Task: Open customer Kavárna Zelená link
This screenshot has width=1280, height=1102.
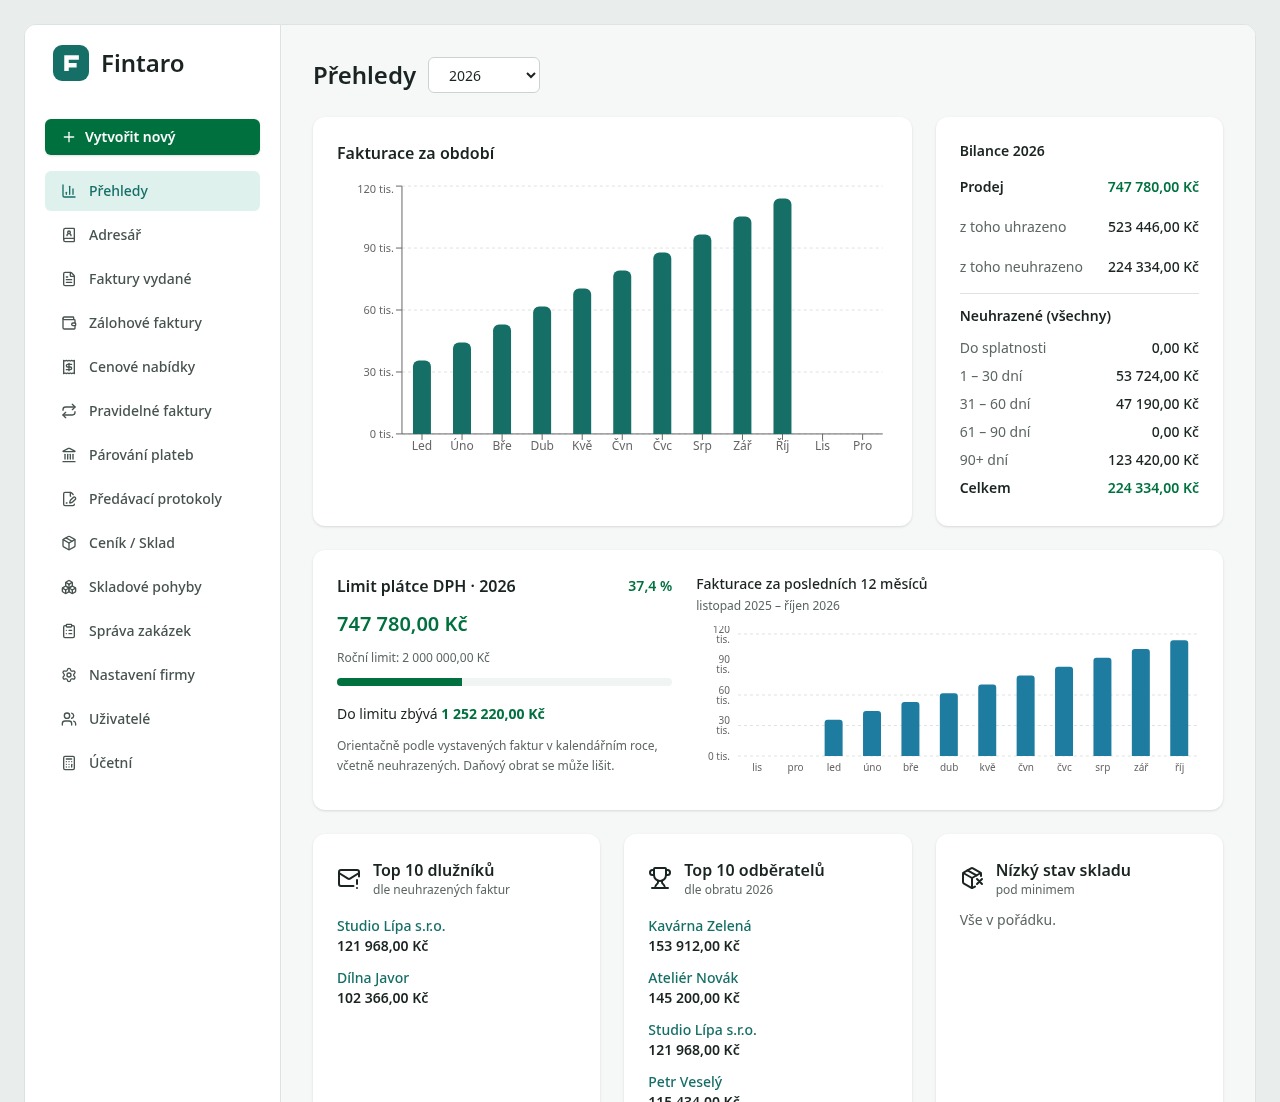Action: (x=699, y=926)
